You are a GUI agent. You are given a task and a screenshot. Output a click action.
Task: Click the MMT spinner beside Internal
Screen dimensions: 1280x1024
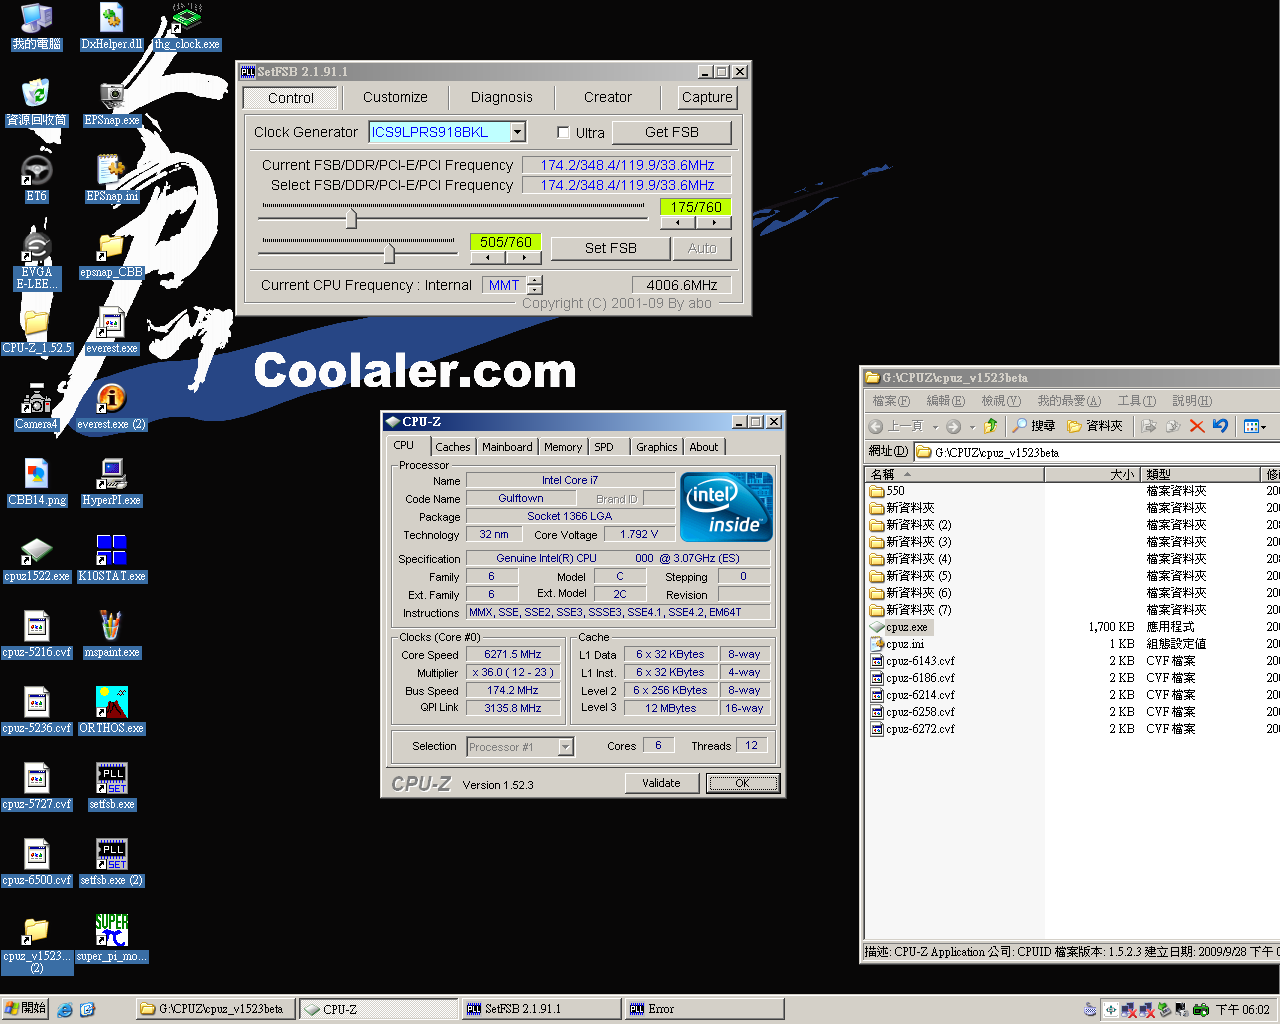pyautogui.click(x=535, y=285)
